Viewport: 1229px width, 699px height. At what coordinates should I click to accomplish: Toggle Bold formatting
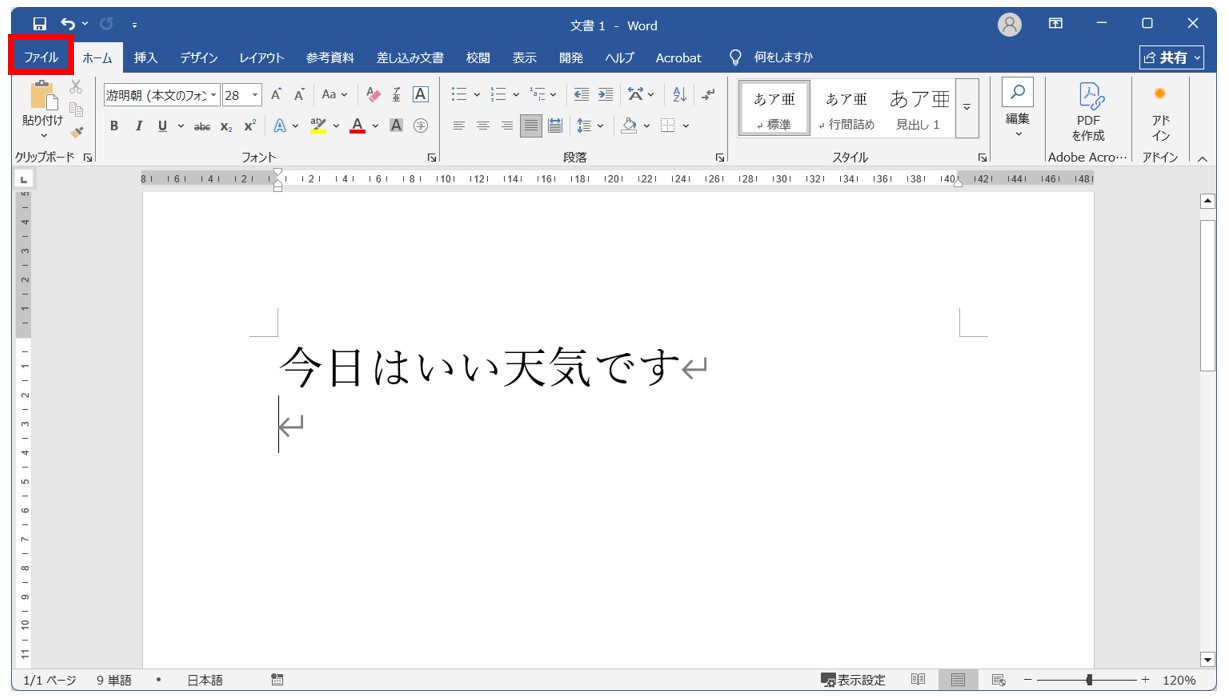click(x=114, y=126)
